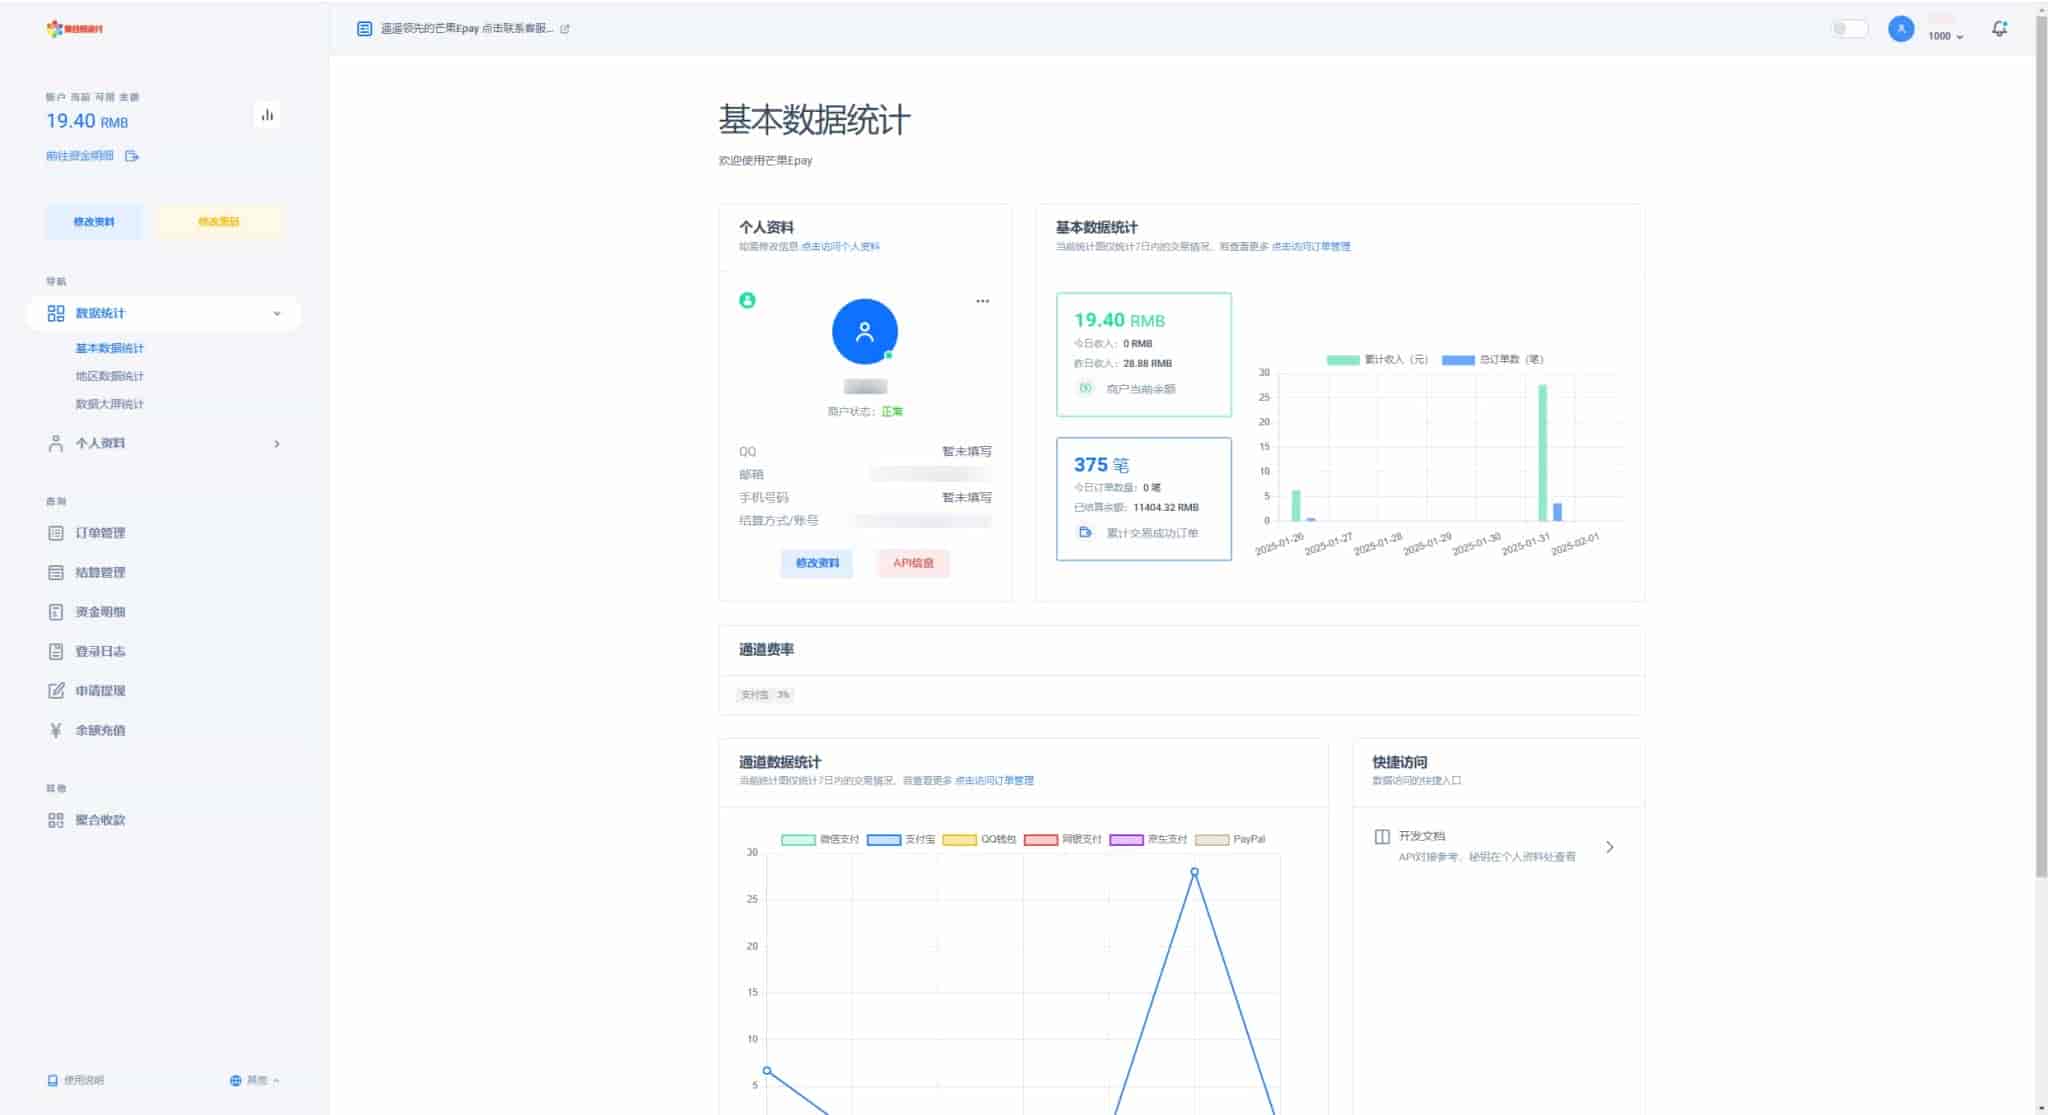The height and width of the screenshot is (1115, 2048).
Task: Click the 申请提现 edit icon
Action: 56,691
